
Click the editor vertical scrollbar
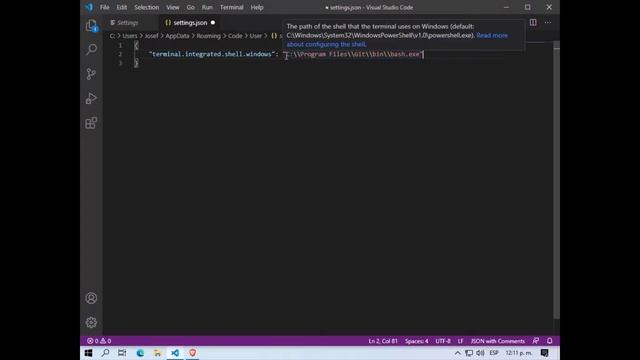click(556, 180)
